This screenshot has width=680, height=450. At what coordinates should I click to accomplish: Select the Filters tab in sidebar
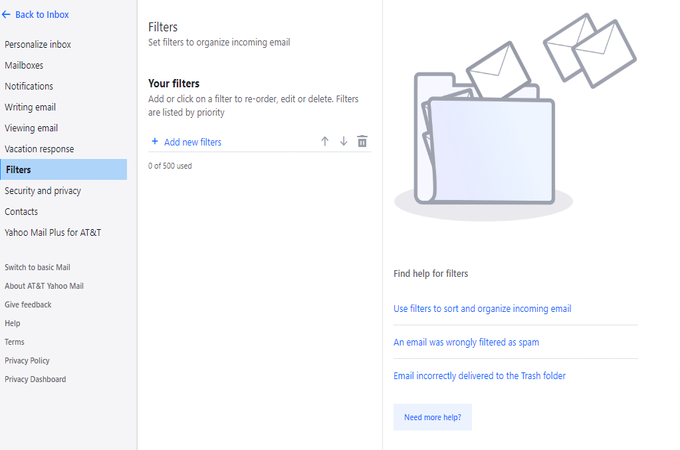point(64,170)
